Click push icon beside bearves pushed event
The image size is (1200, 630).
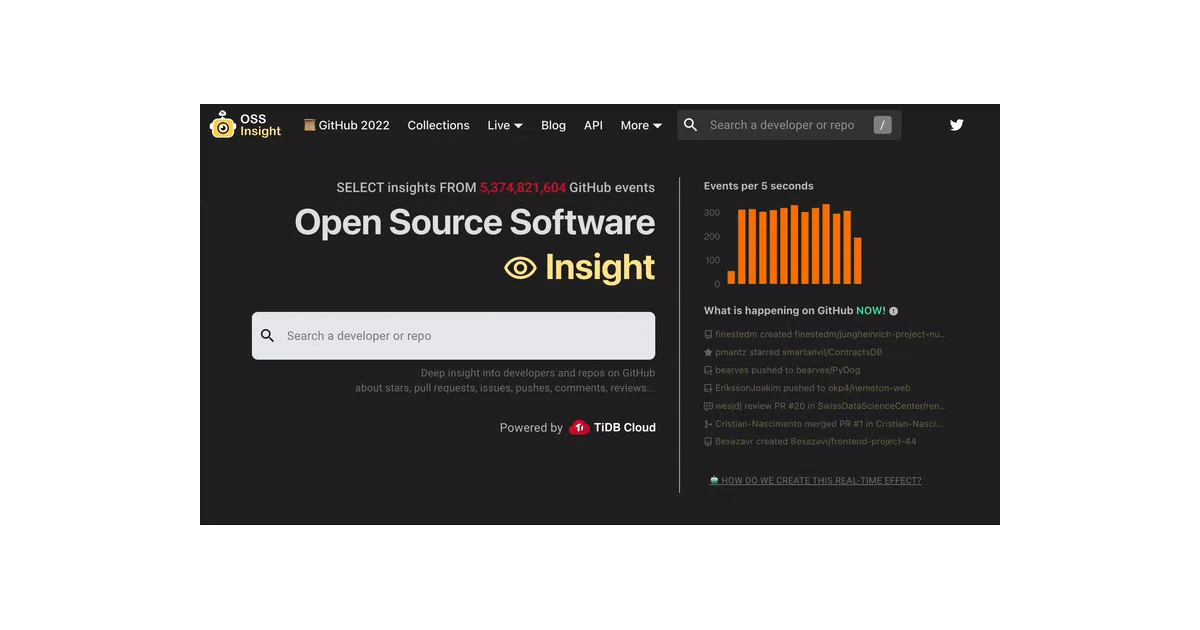pyautogui.click(x=708, y=370)
